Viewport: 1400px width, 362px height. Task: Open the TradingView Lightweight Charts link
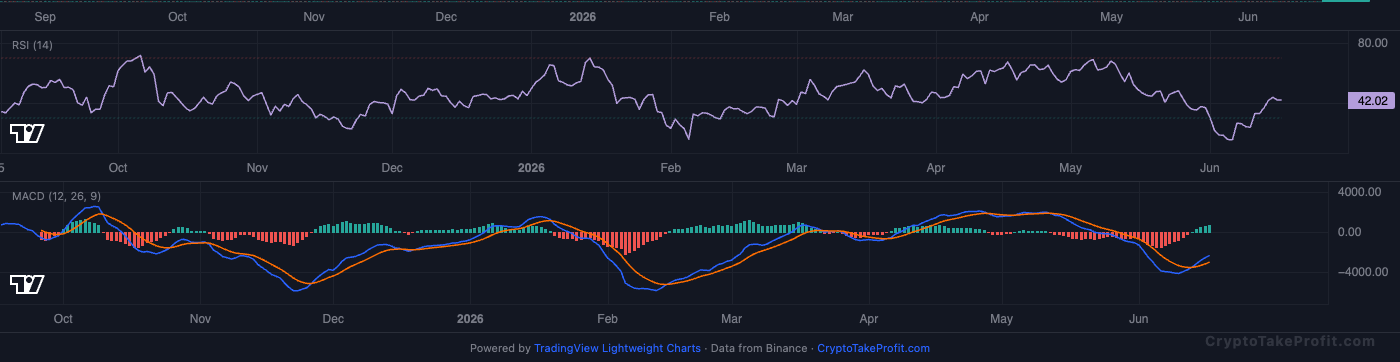617,348
